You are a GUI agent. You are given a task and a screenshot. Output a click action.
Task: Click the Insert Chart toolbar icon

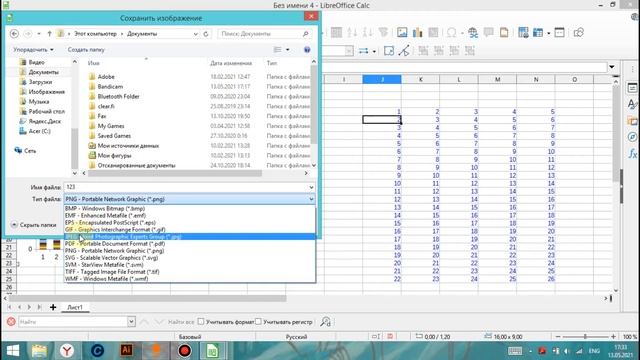(418, 33)
